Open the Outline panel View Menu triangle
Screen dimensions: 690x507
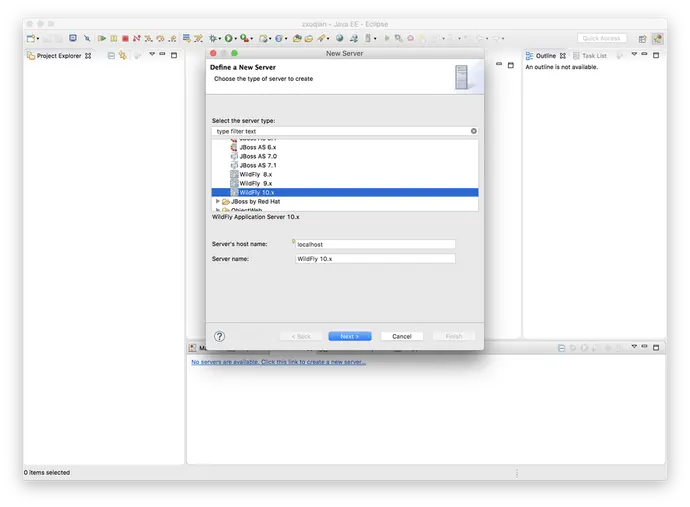(x=634, y=54)
